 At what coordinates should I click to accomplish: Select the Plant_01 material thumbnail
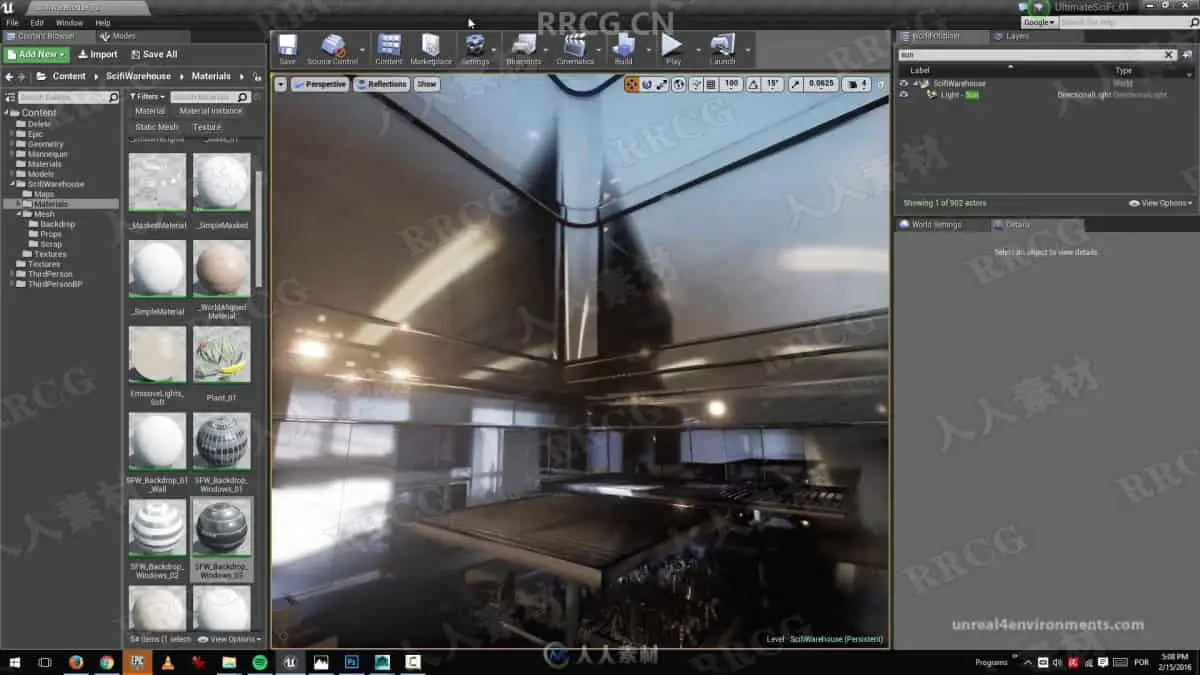coord(222,355)
